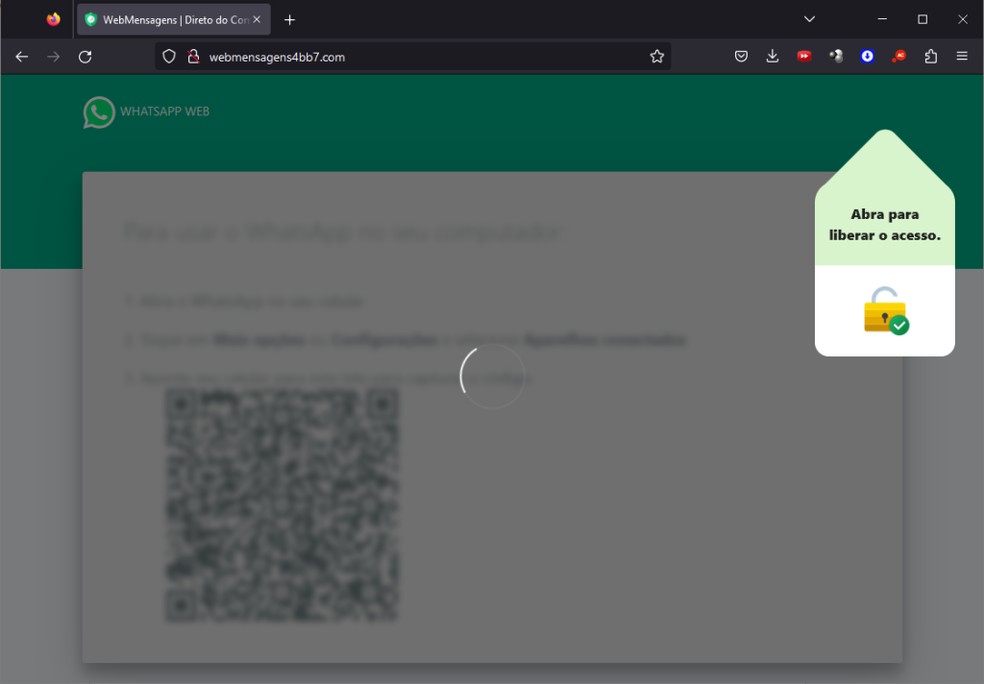Save the page to Pocket
Viewport: 984px width, 684px height.
[740, 56]
